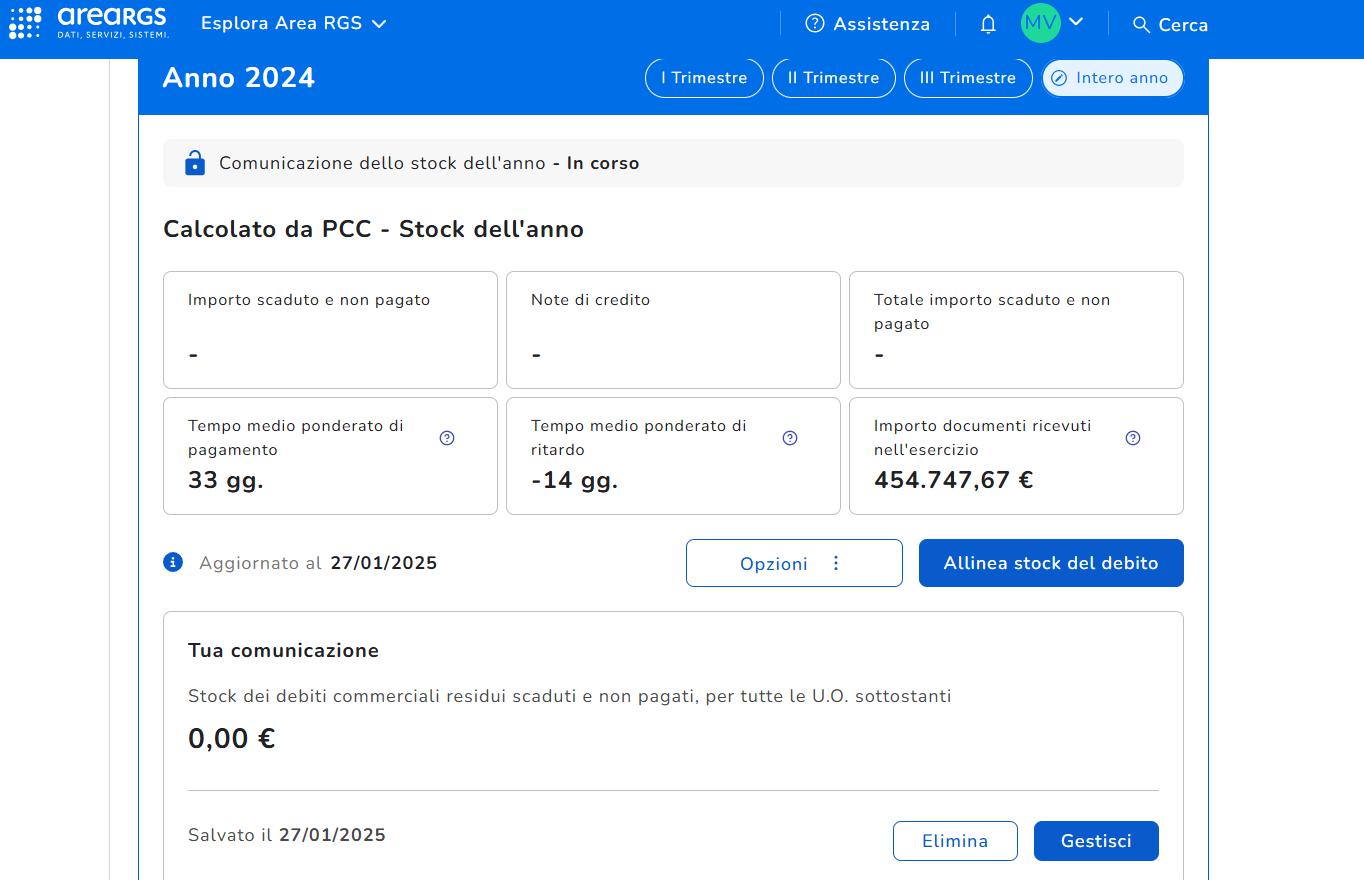Click info icon next to Aggiornato al
This screenshot has width=1364, height=880.
pyautogui.click(x=173, y=562)
